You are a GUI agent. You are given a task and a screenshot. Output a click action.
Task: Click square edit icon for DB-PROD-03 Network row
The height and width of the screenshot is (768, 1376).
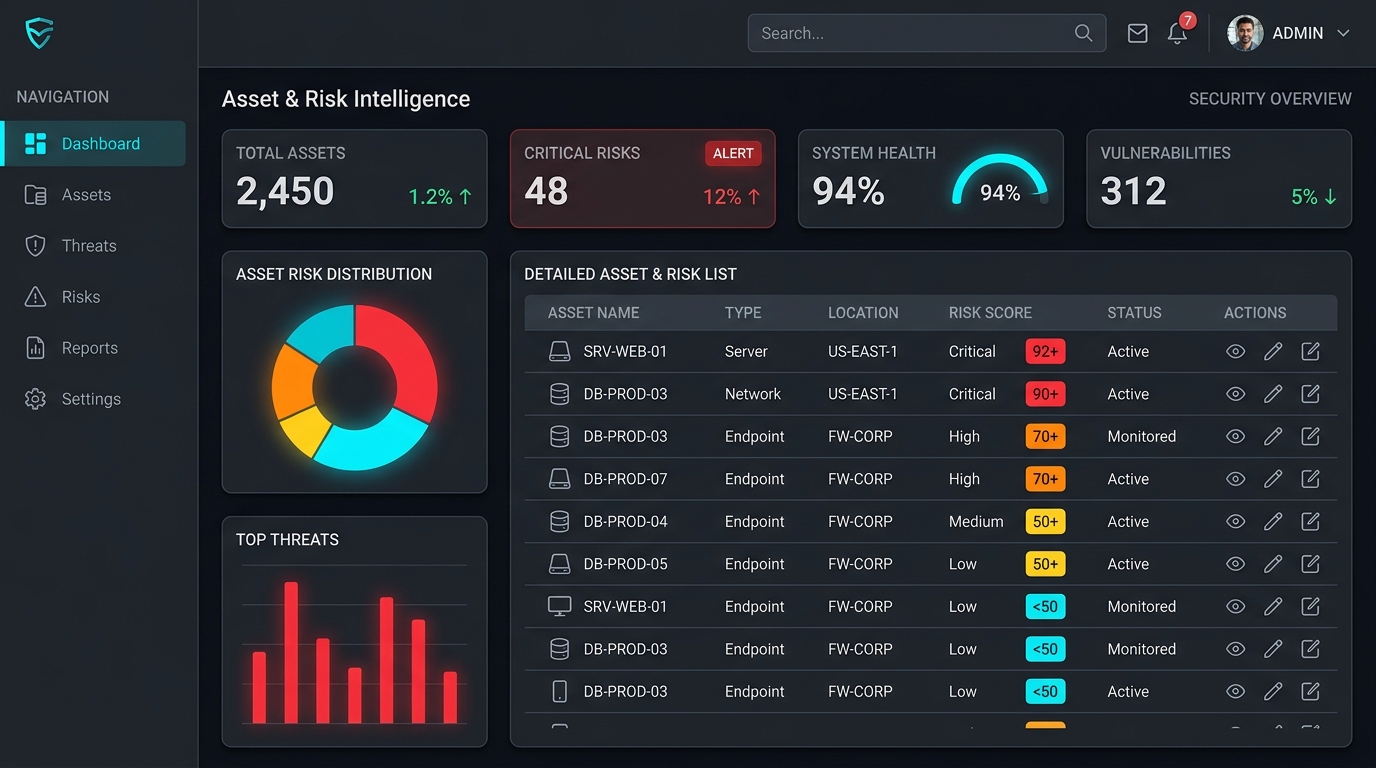click(1310, 394)
